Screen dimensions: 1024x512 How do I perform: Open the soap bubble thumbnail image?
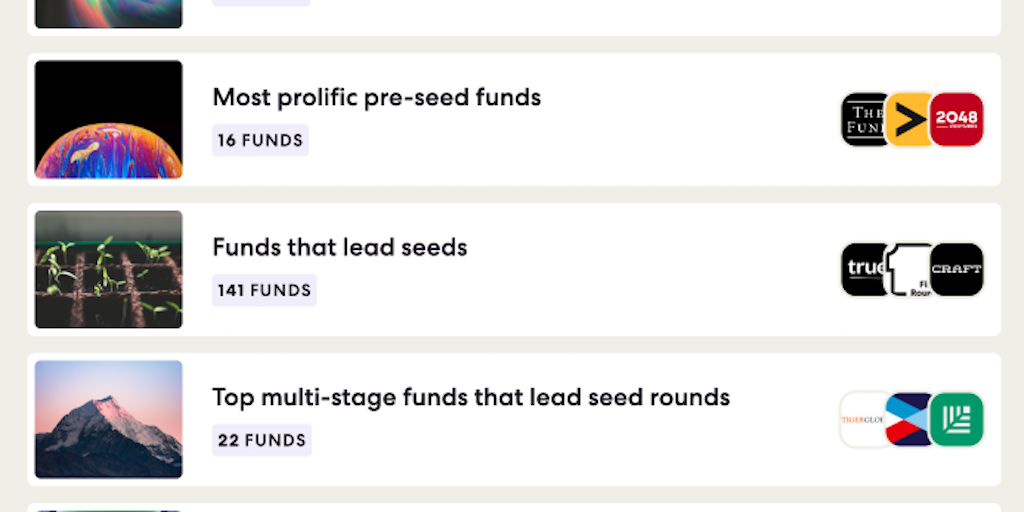[x=109, y=120]
